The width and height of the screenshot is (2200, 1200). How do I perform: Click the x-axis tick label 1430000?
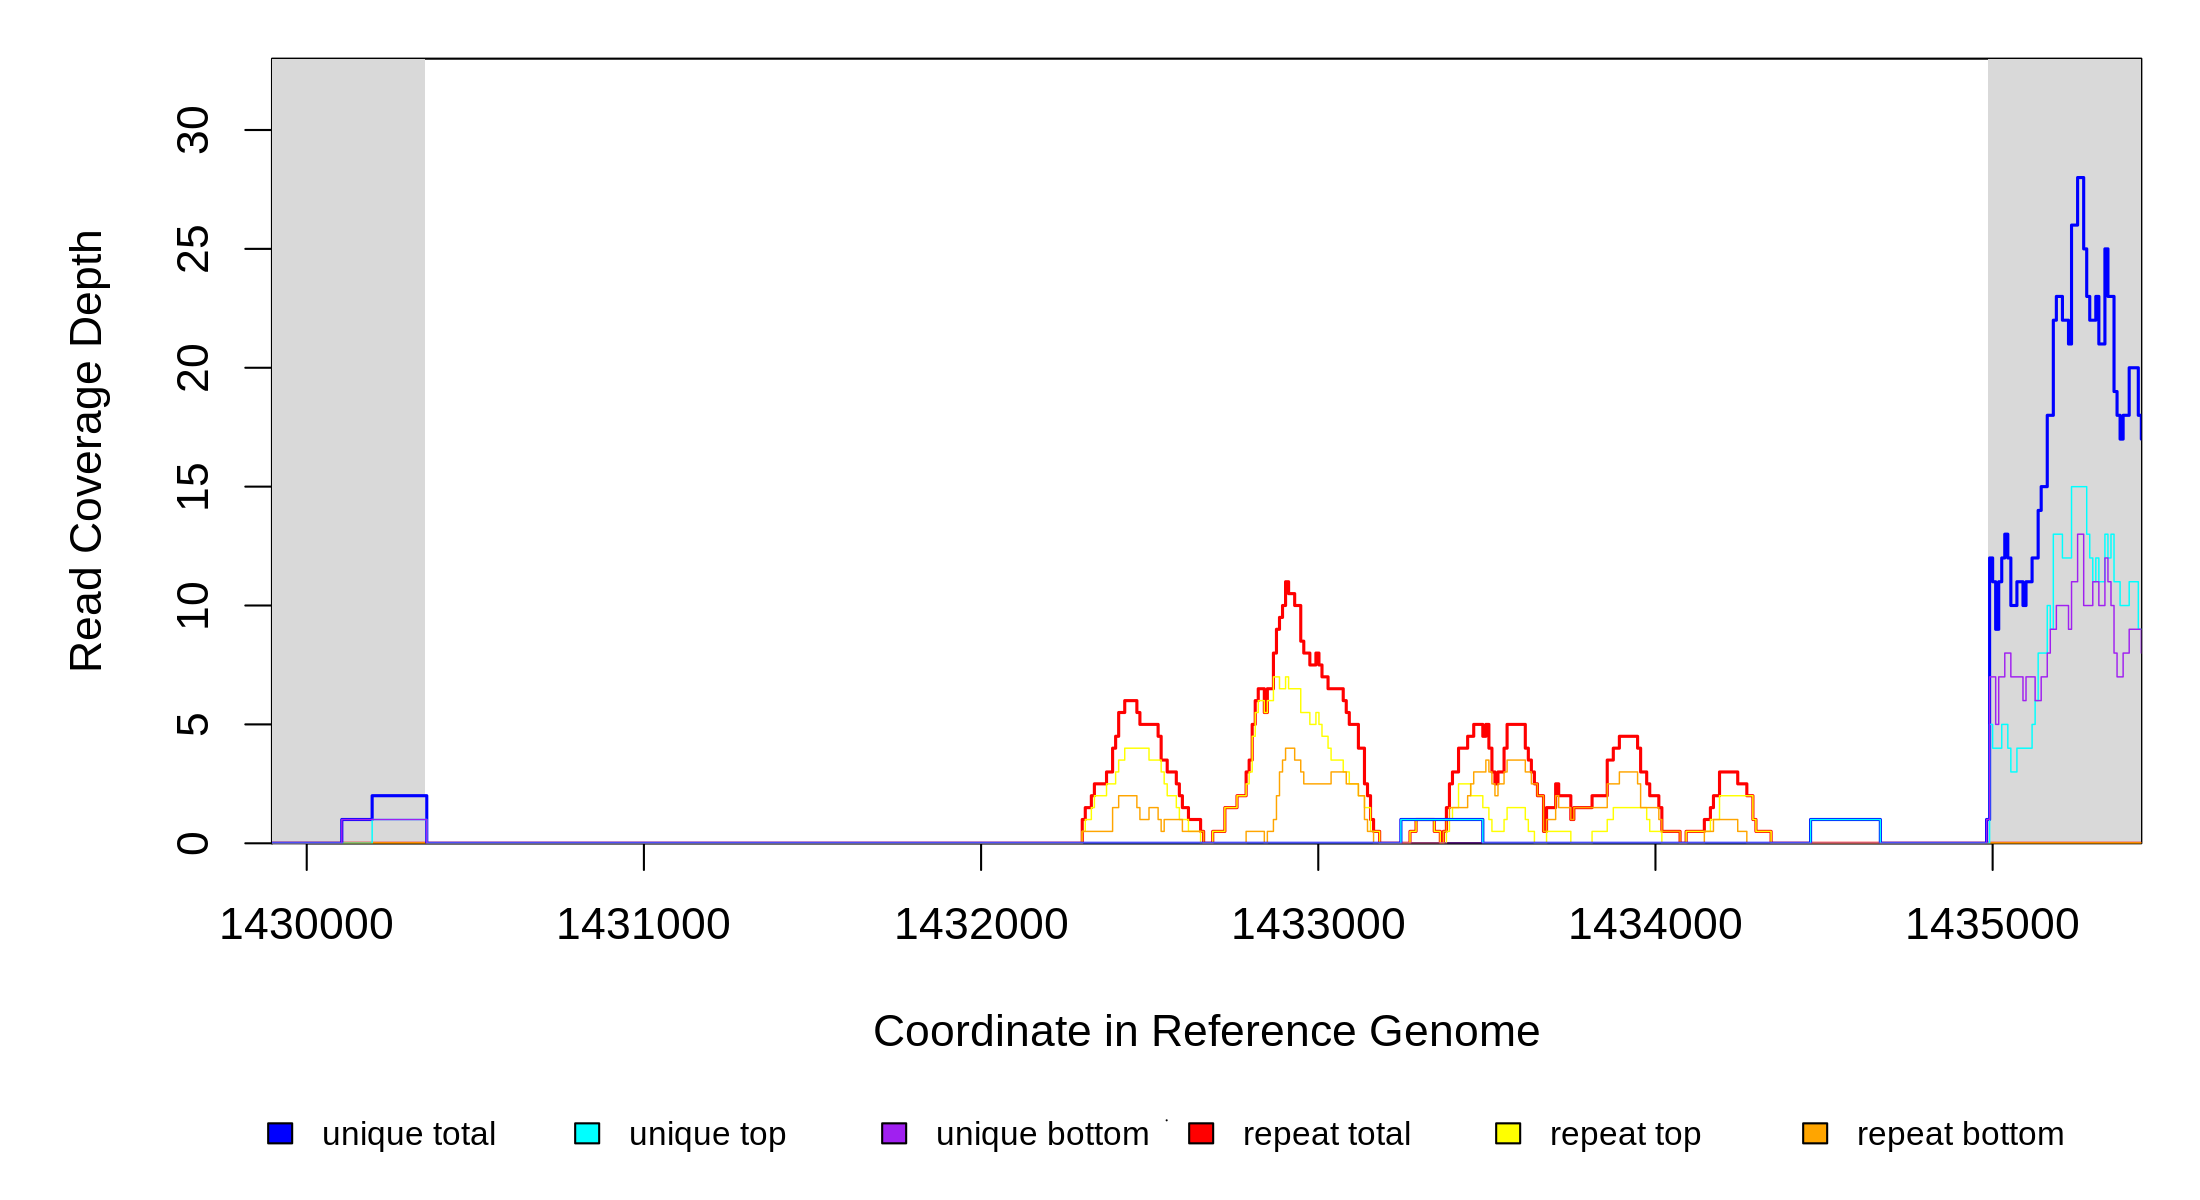(306, 925)
